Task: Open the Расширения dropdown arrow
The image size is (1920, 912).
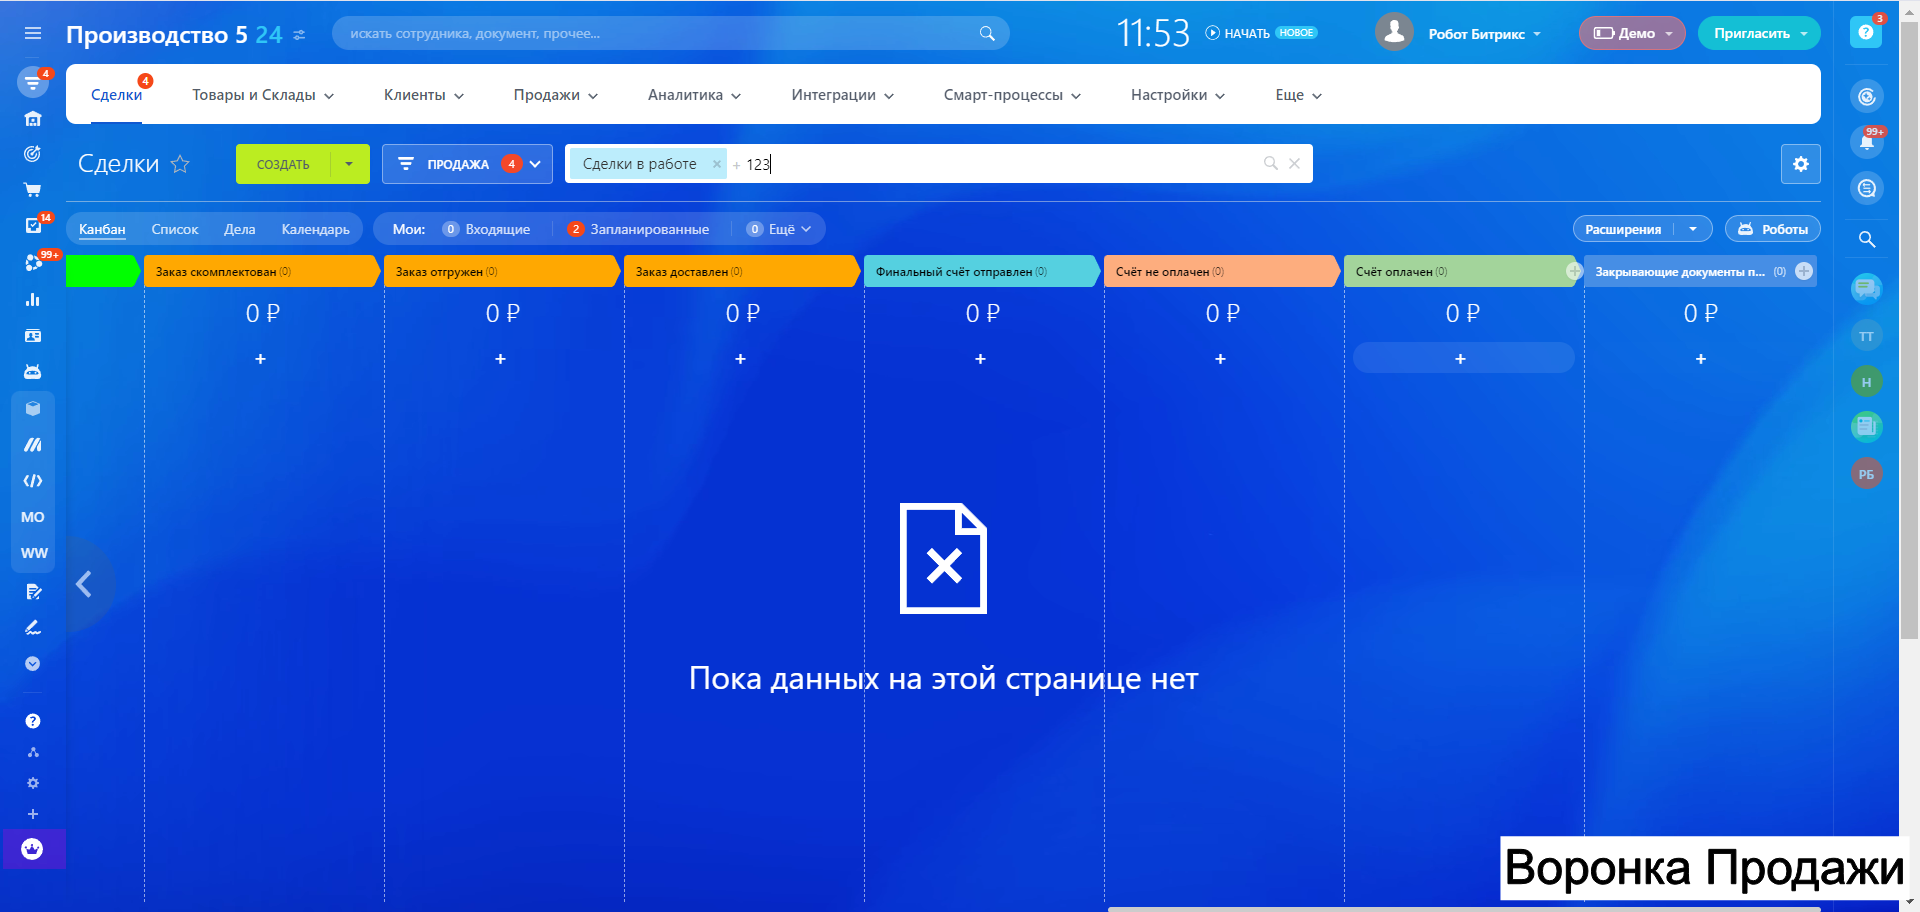Action: (1693, 229)
